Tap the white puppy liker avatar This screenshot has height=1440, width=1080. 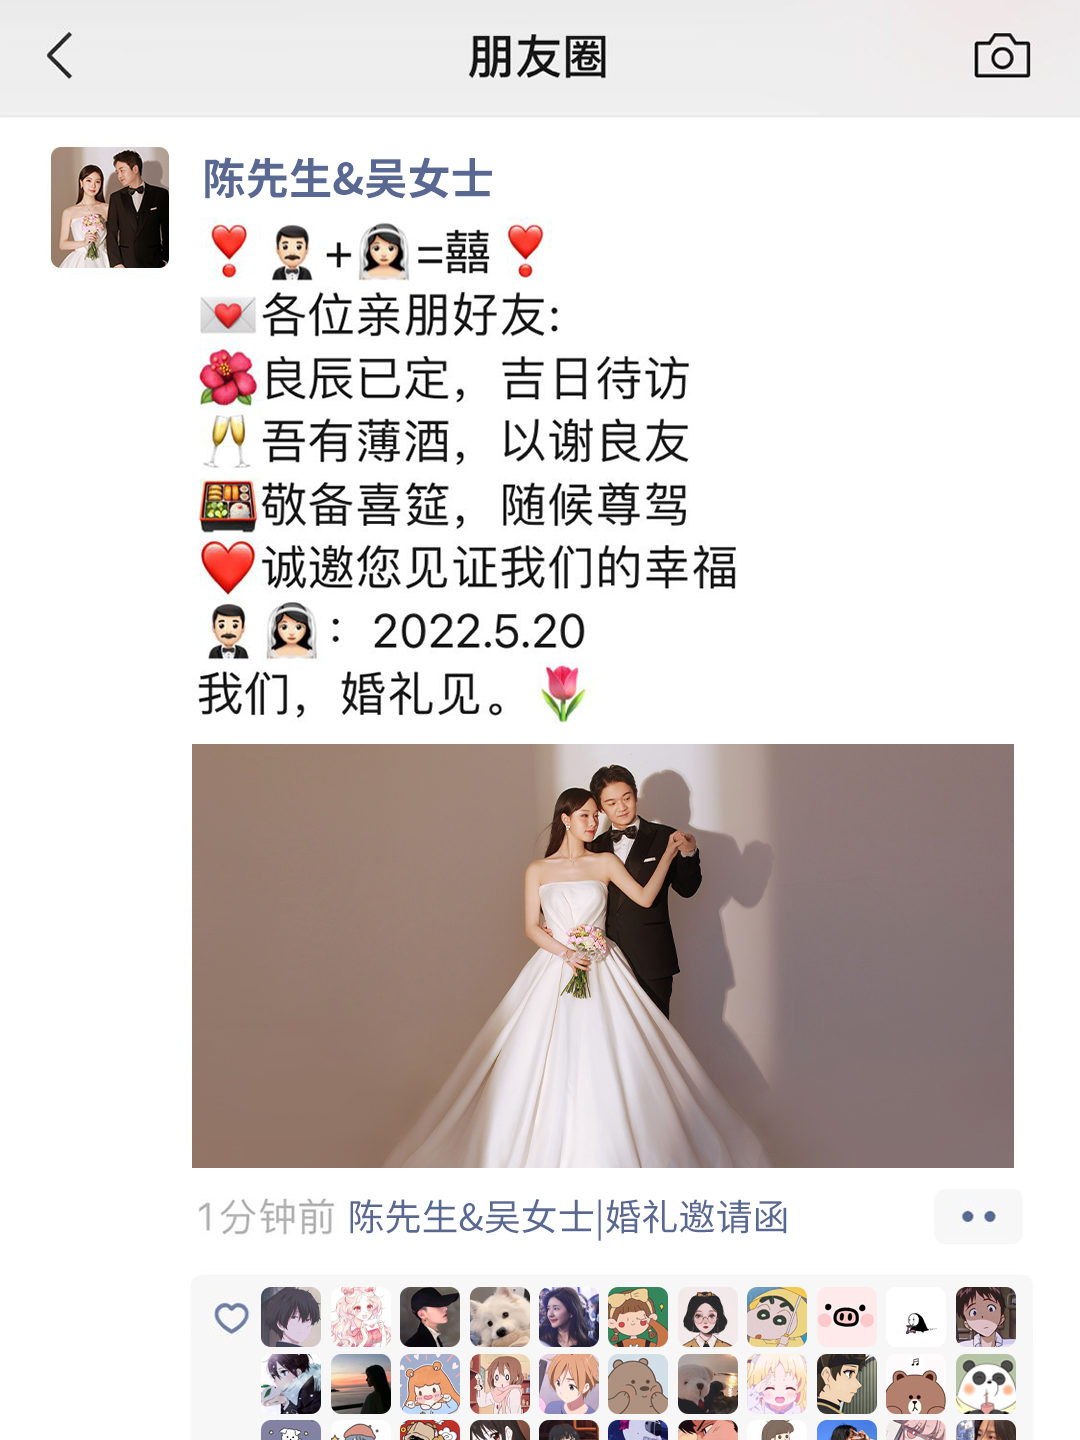coord(500,1317)
